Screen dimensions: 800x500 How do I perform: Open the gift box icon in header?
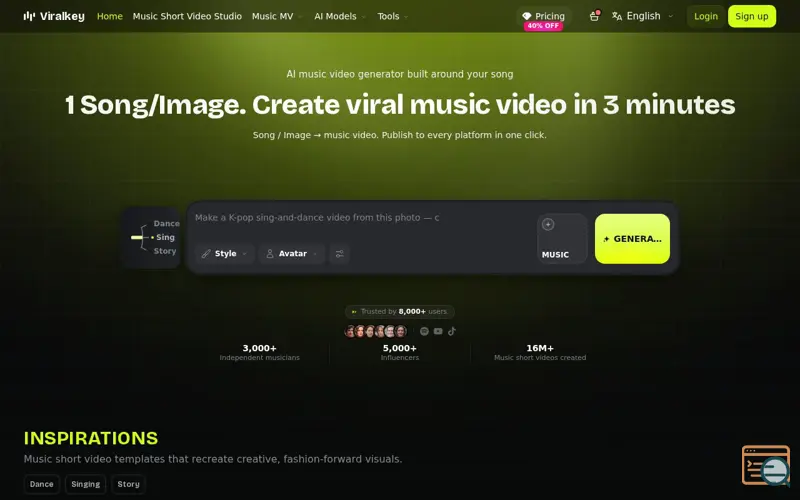click(594, 16)
